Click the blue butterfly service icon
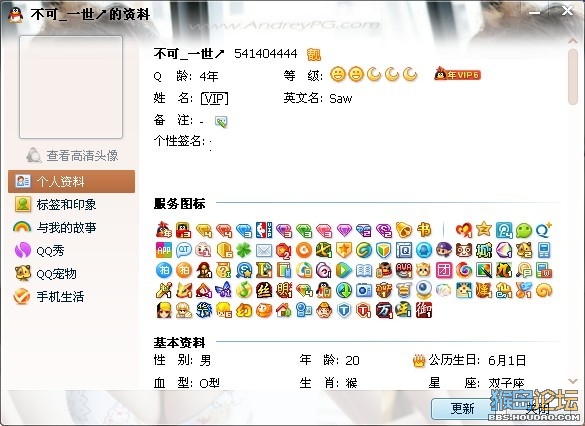 tap(224, 291)
